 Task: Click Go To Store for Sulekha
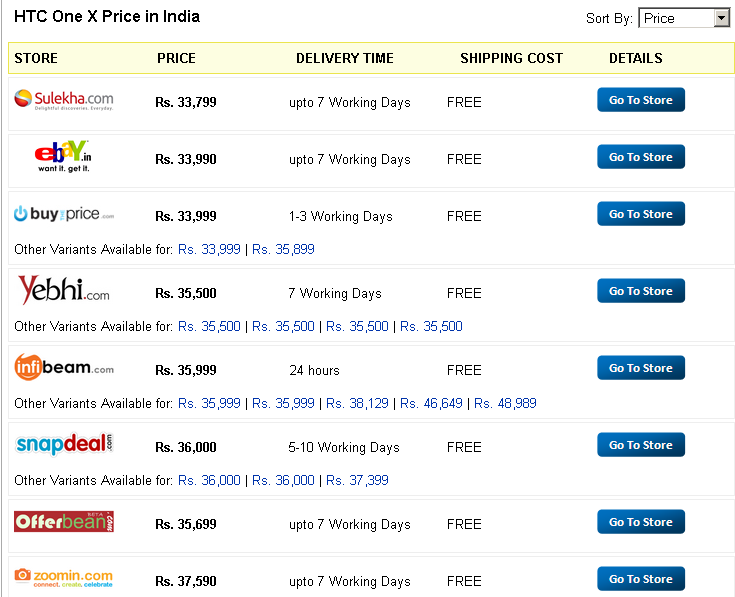(x=641, y=100)
